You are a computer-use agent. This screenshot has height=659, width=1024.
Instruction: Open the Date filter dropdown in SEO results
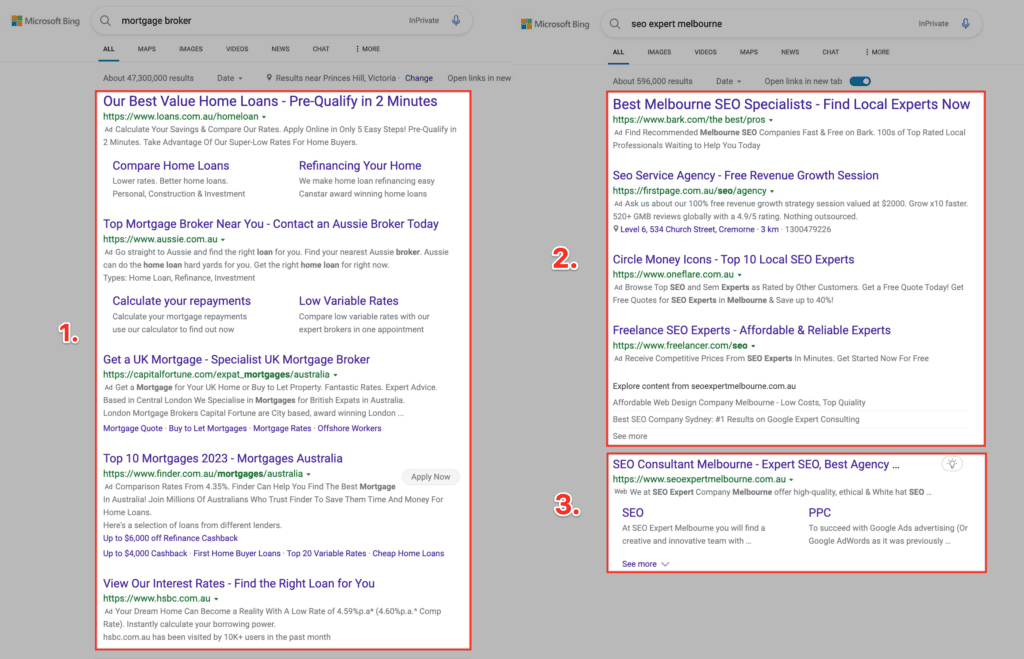[x=725, y=81]
